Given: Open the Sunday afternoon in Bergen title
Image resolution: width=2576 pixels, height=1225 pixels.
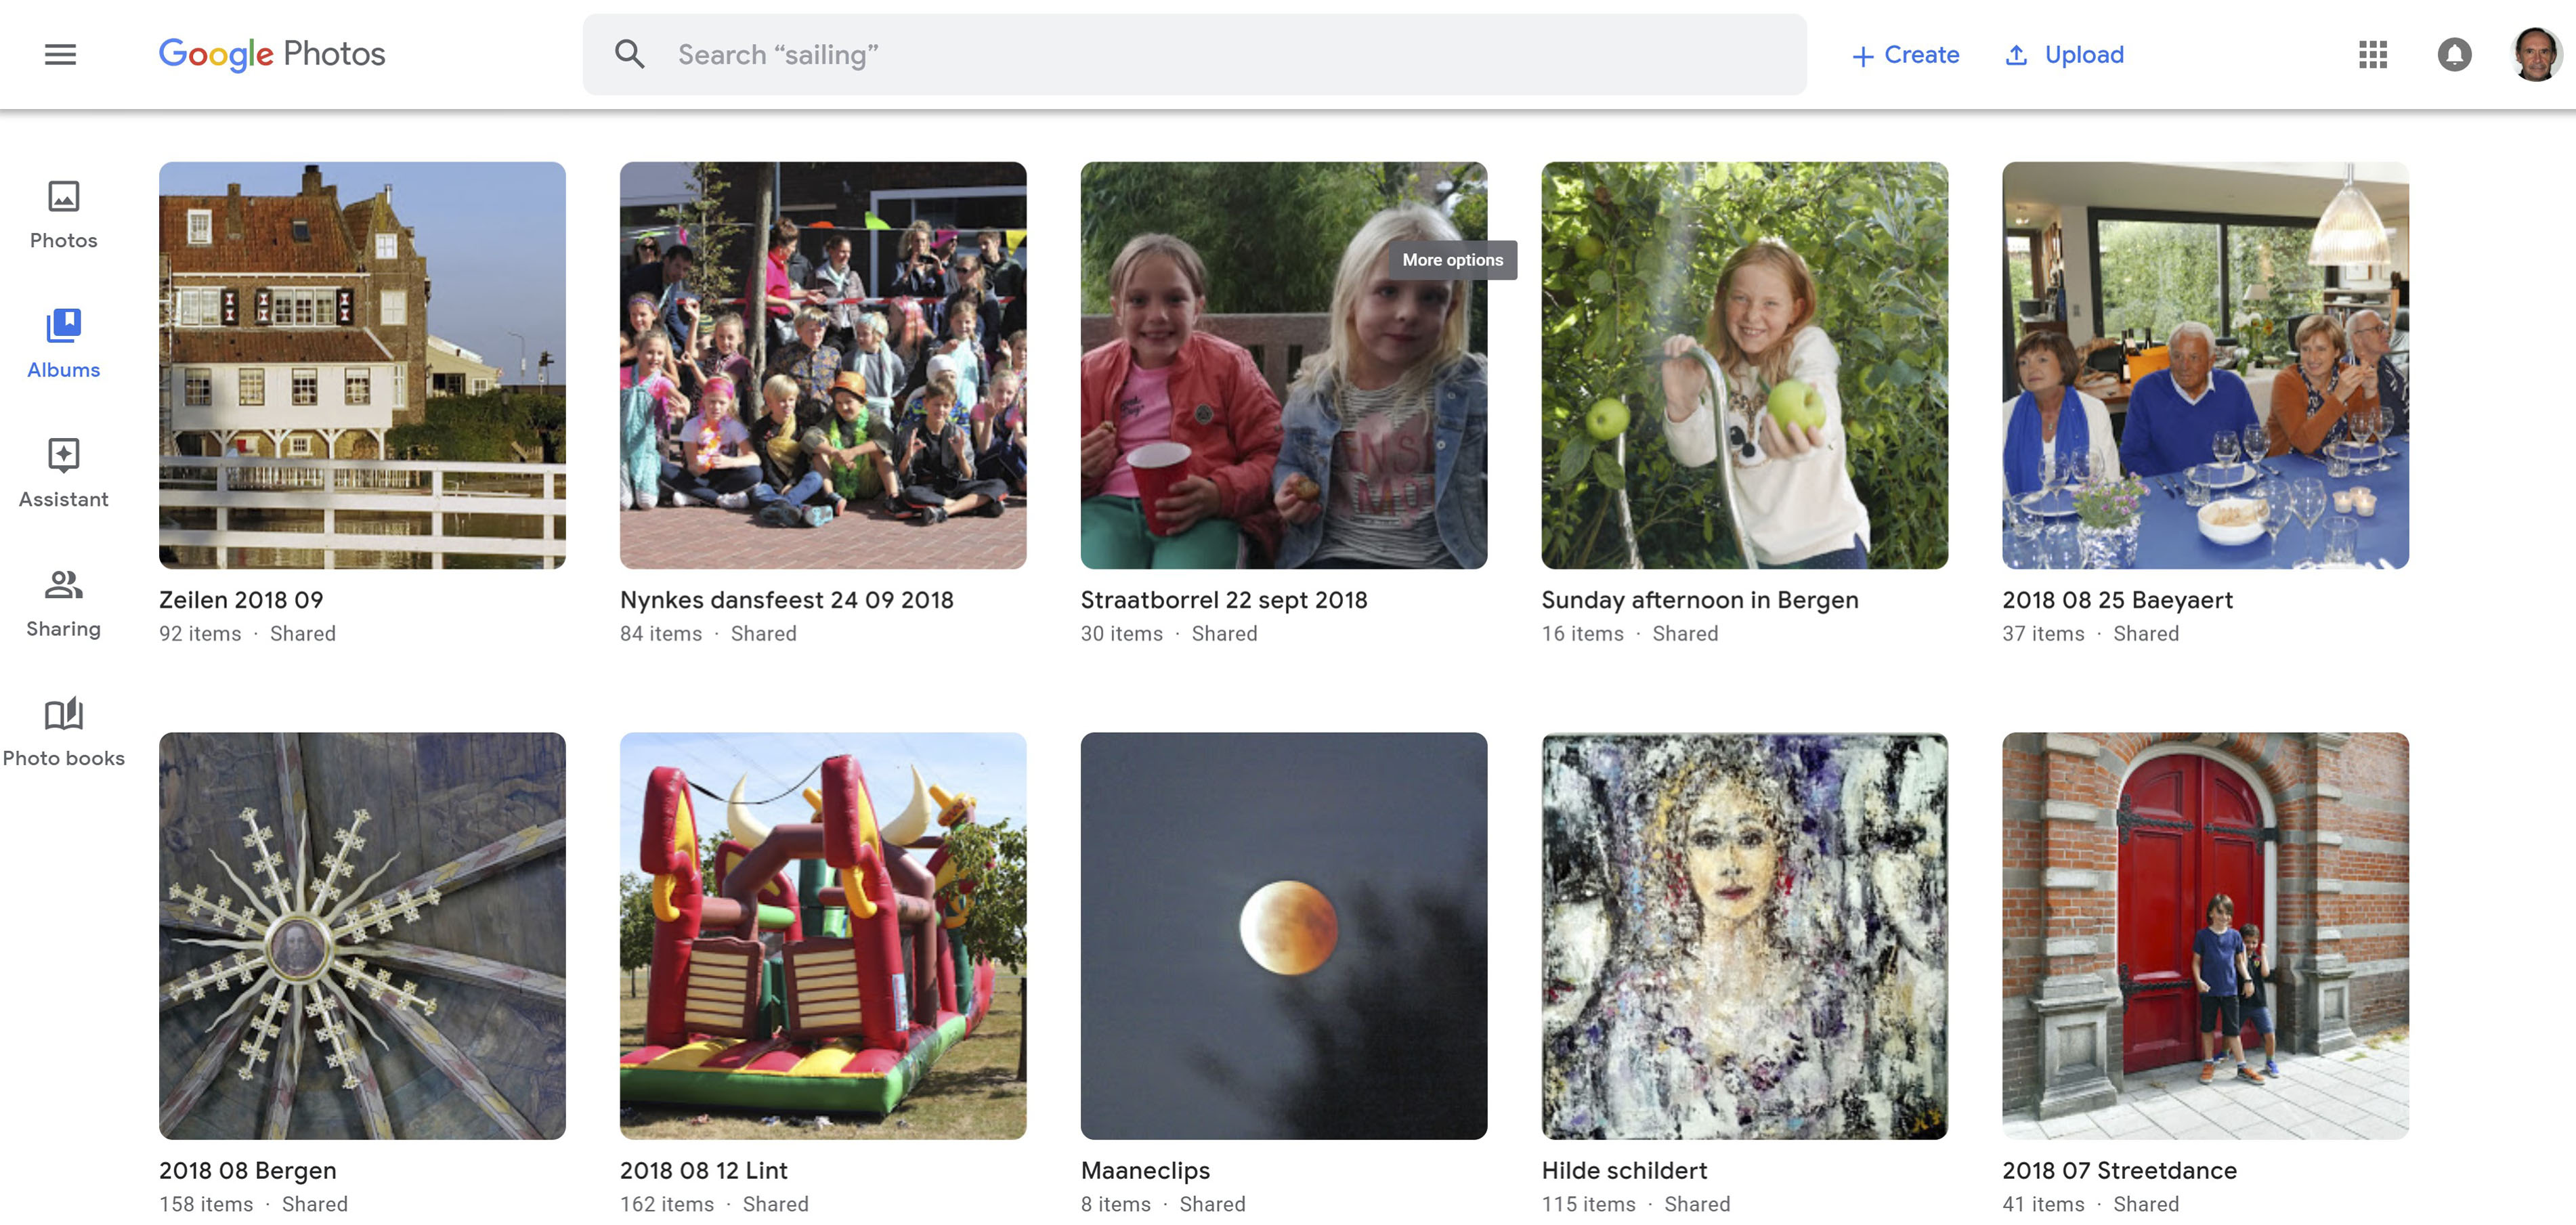Looking at the screenshot, I should click(1699, 600).
